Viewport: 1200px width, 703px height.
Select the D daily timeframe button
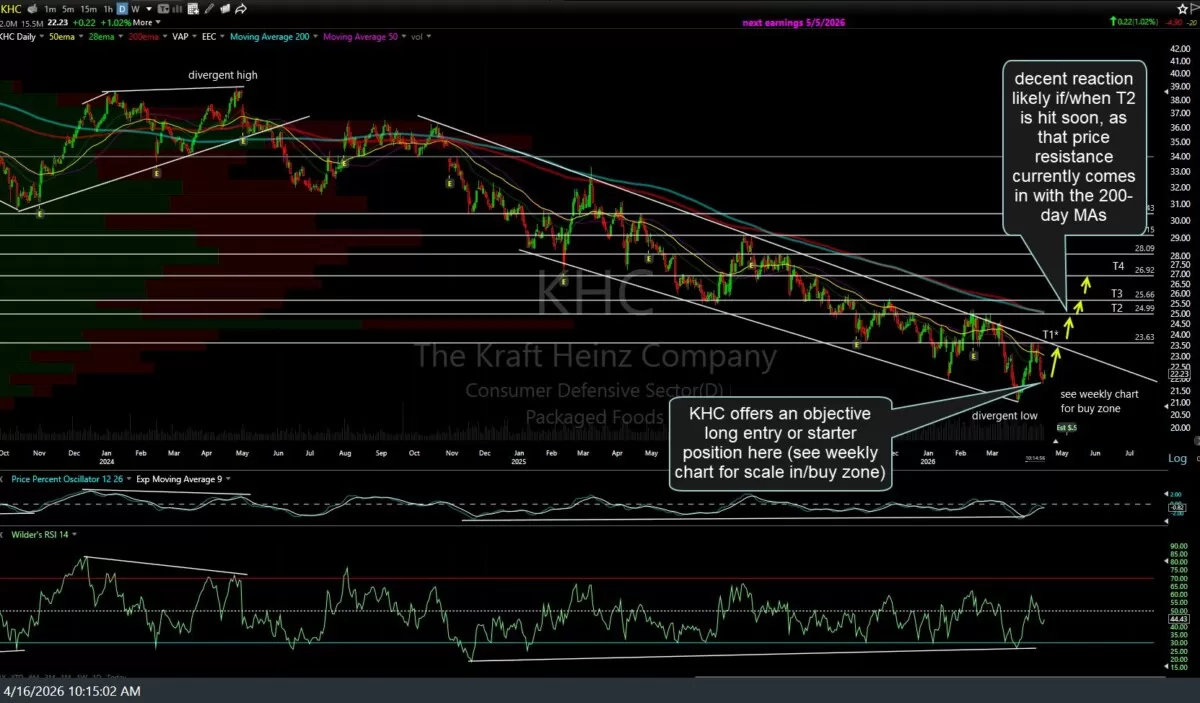click(122, 9)
